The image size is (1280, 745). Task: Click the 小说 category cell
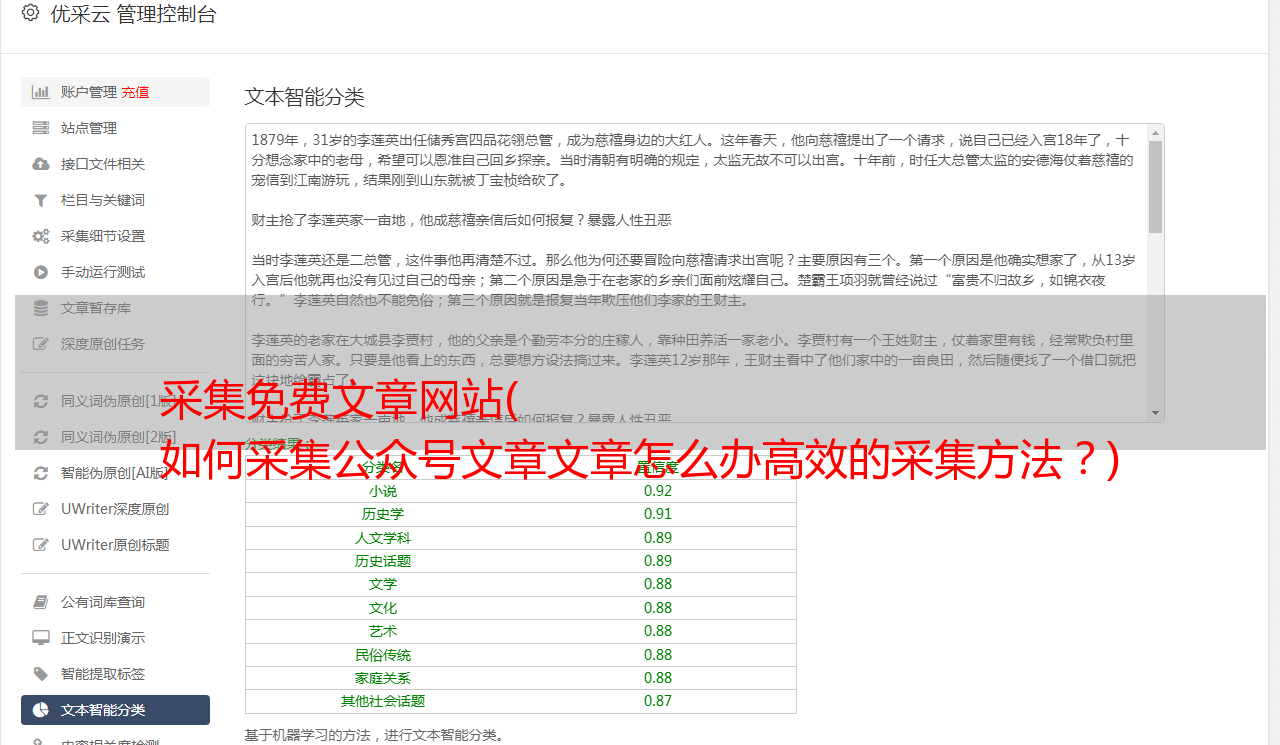(383, 491)
